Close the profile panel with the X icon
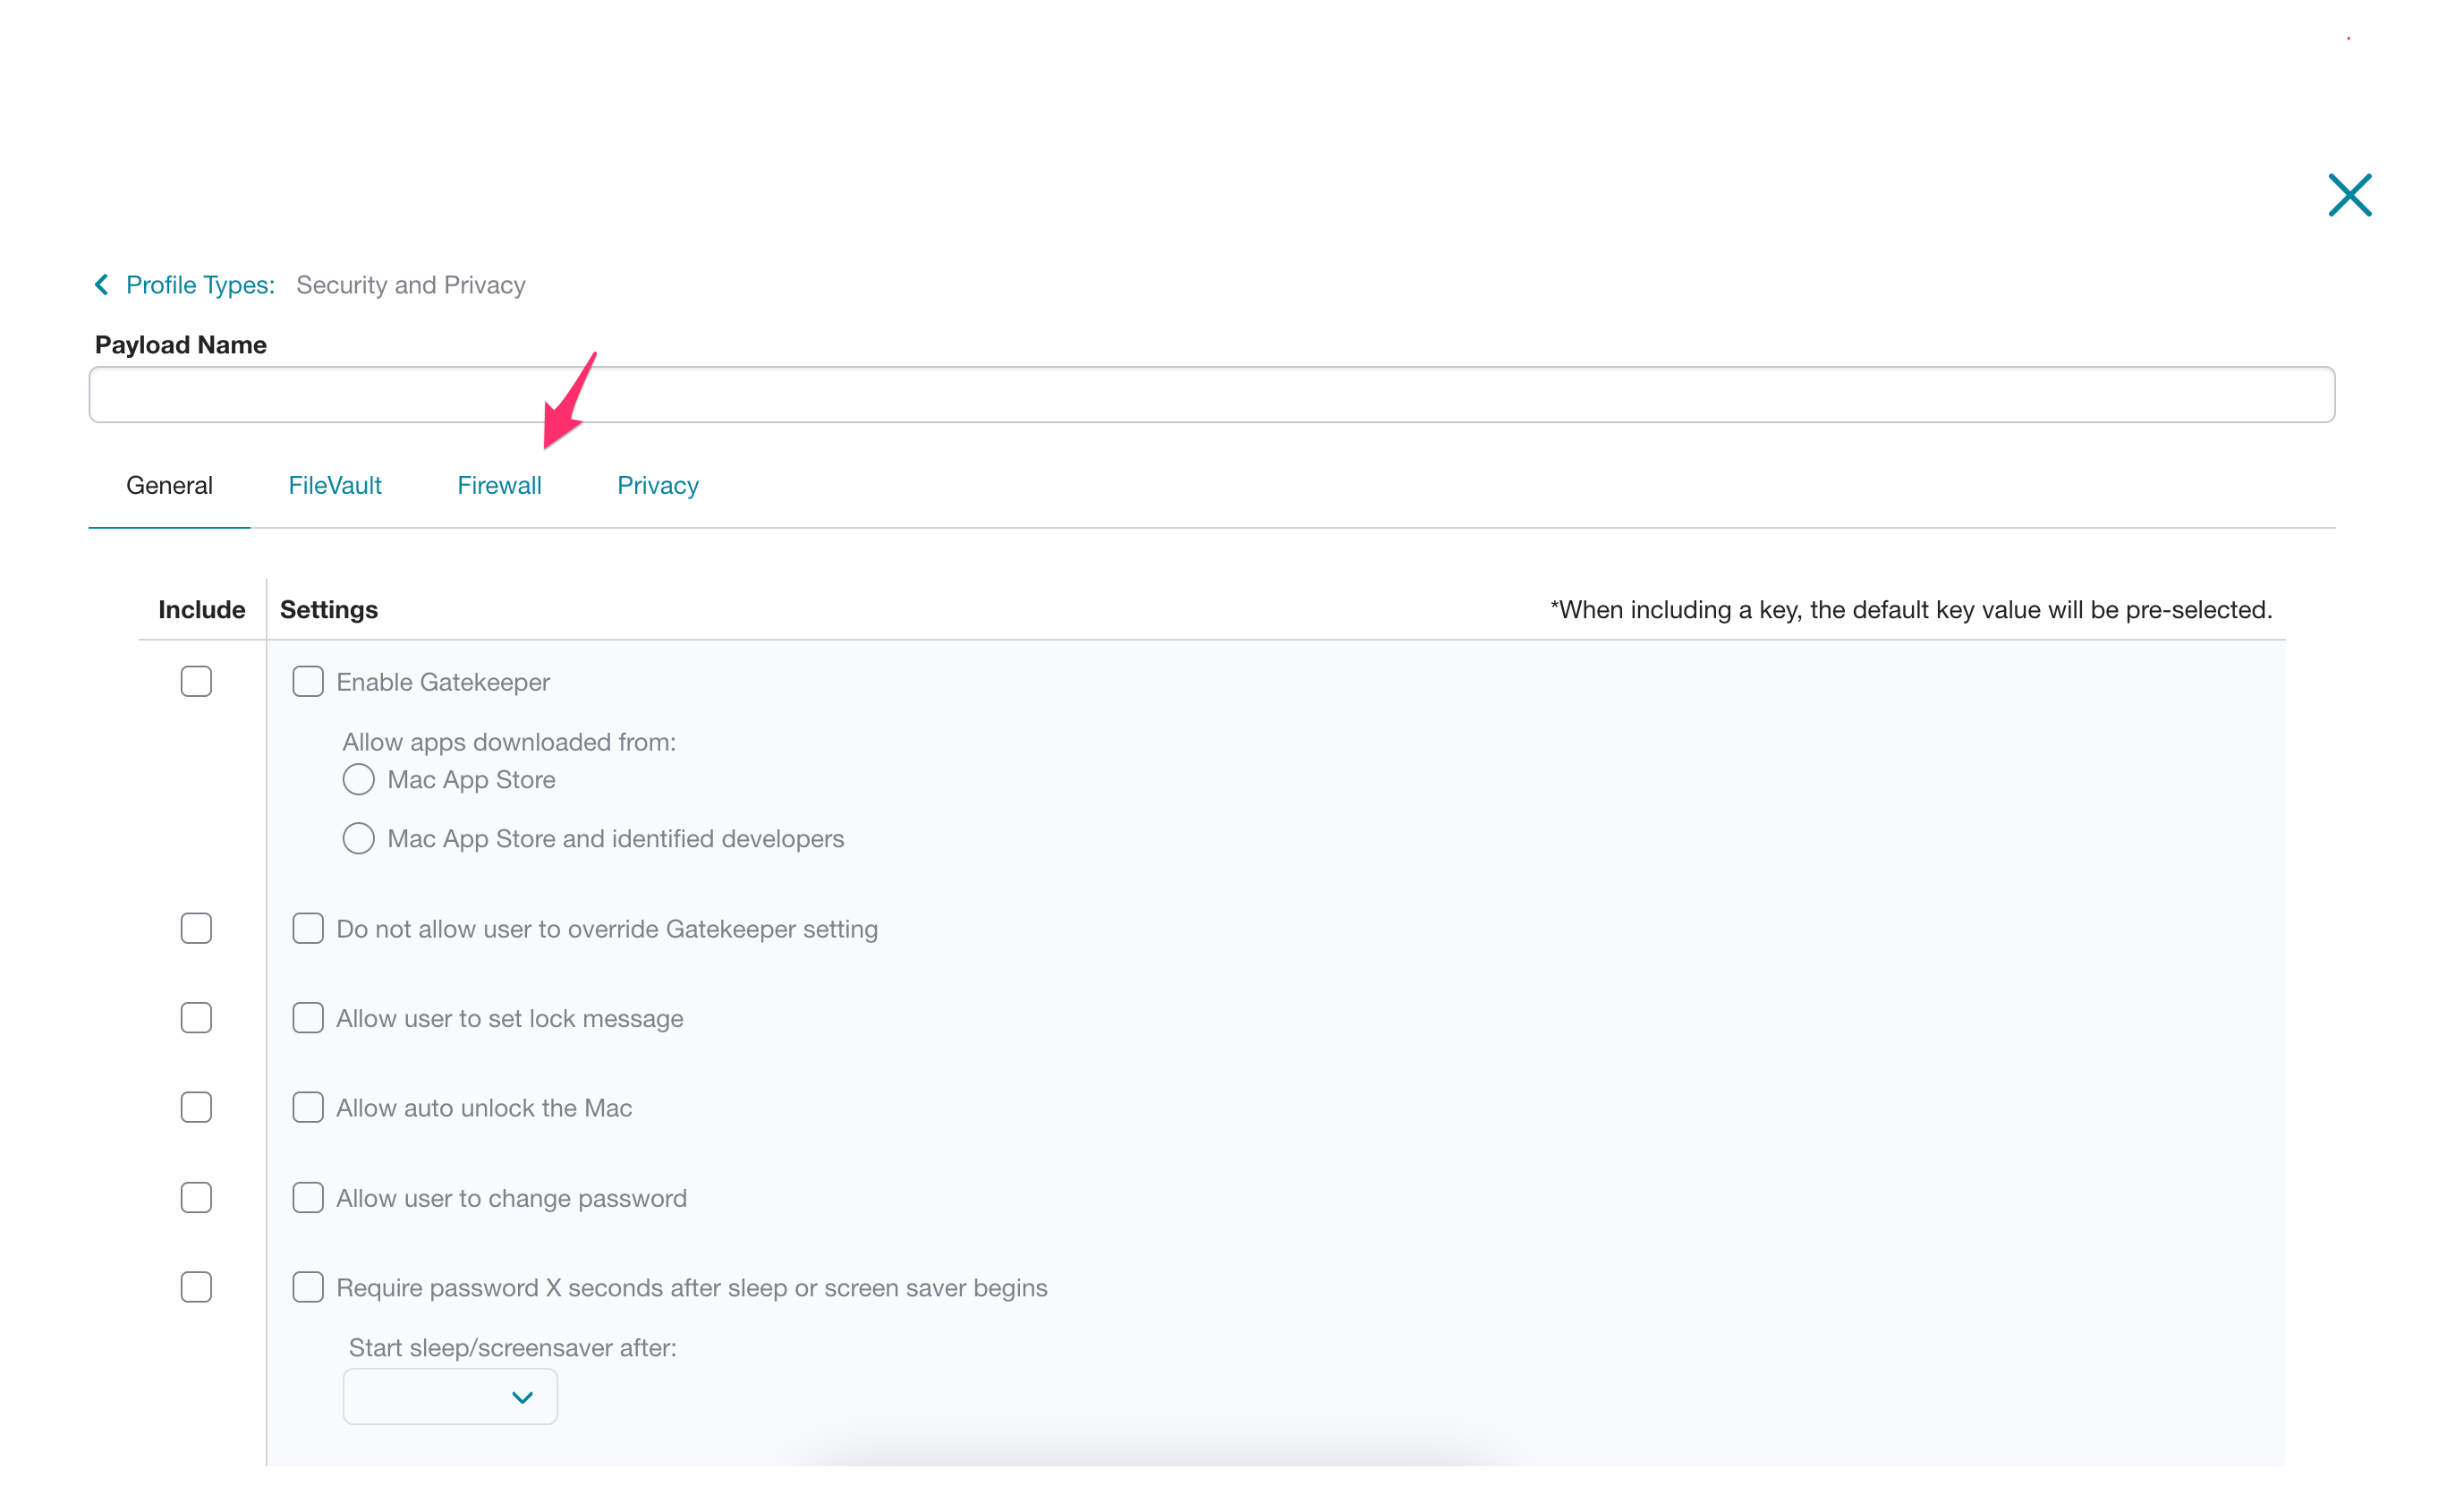Screen dimensions: 2464x1503 (2349, 195)
